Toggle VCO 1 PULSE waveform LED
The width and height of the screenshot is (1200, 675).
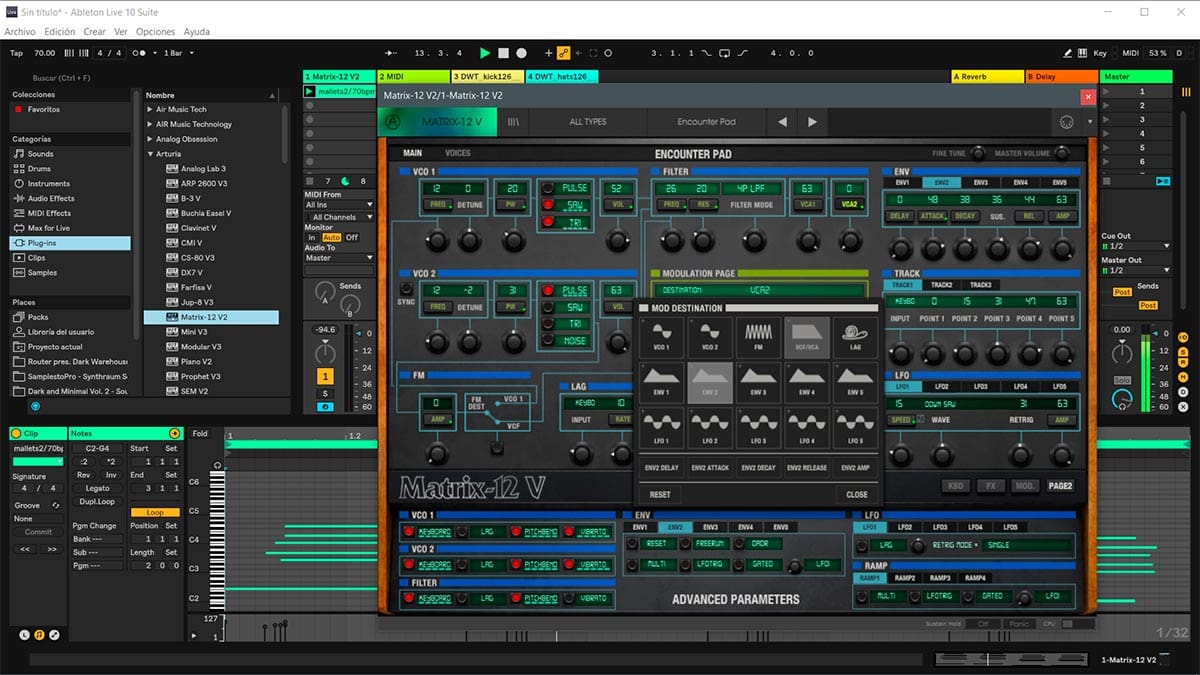(x=548, y=188)
